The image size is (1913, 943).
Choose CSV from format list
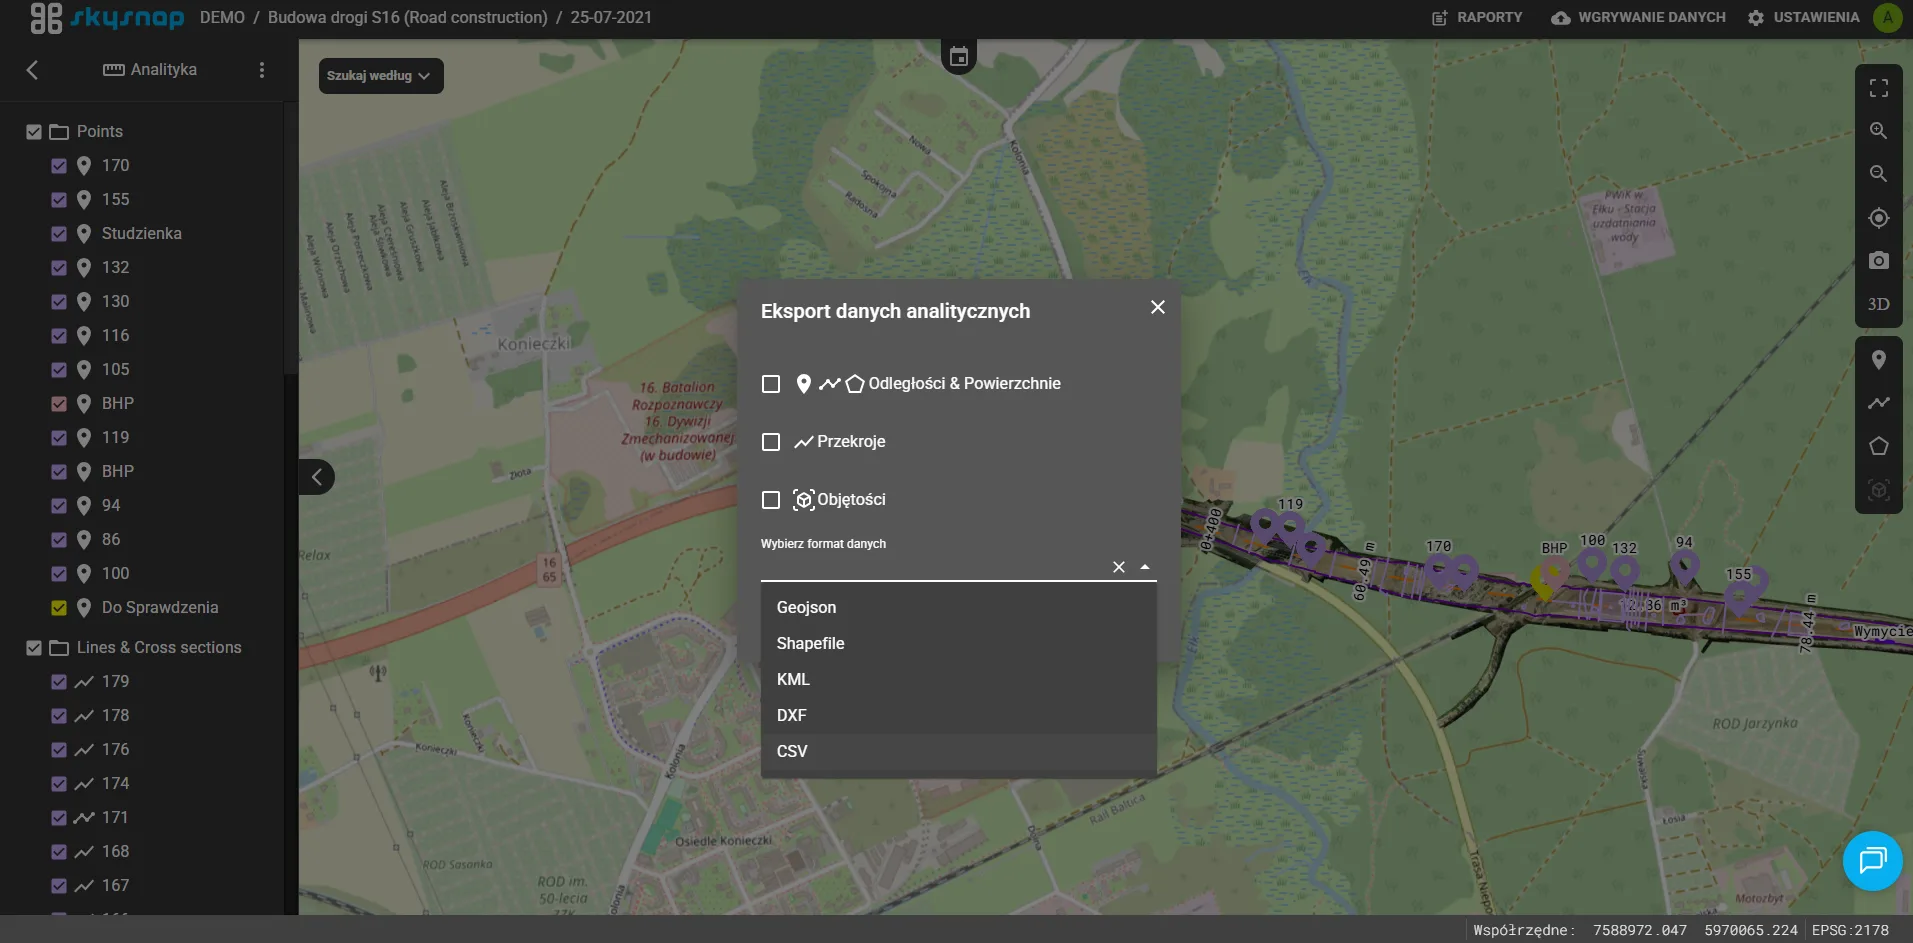pos(792,751)
